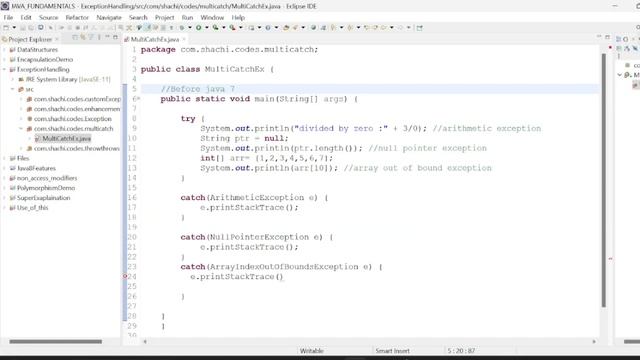Toggle Link with Editor in Project Explorer

click(83, 37)
